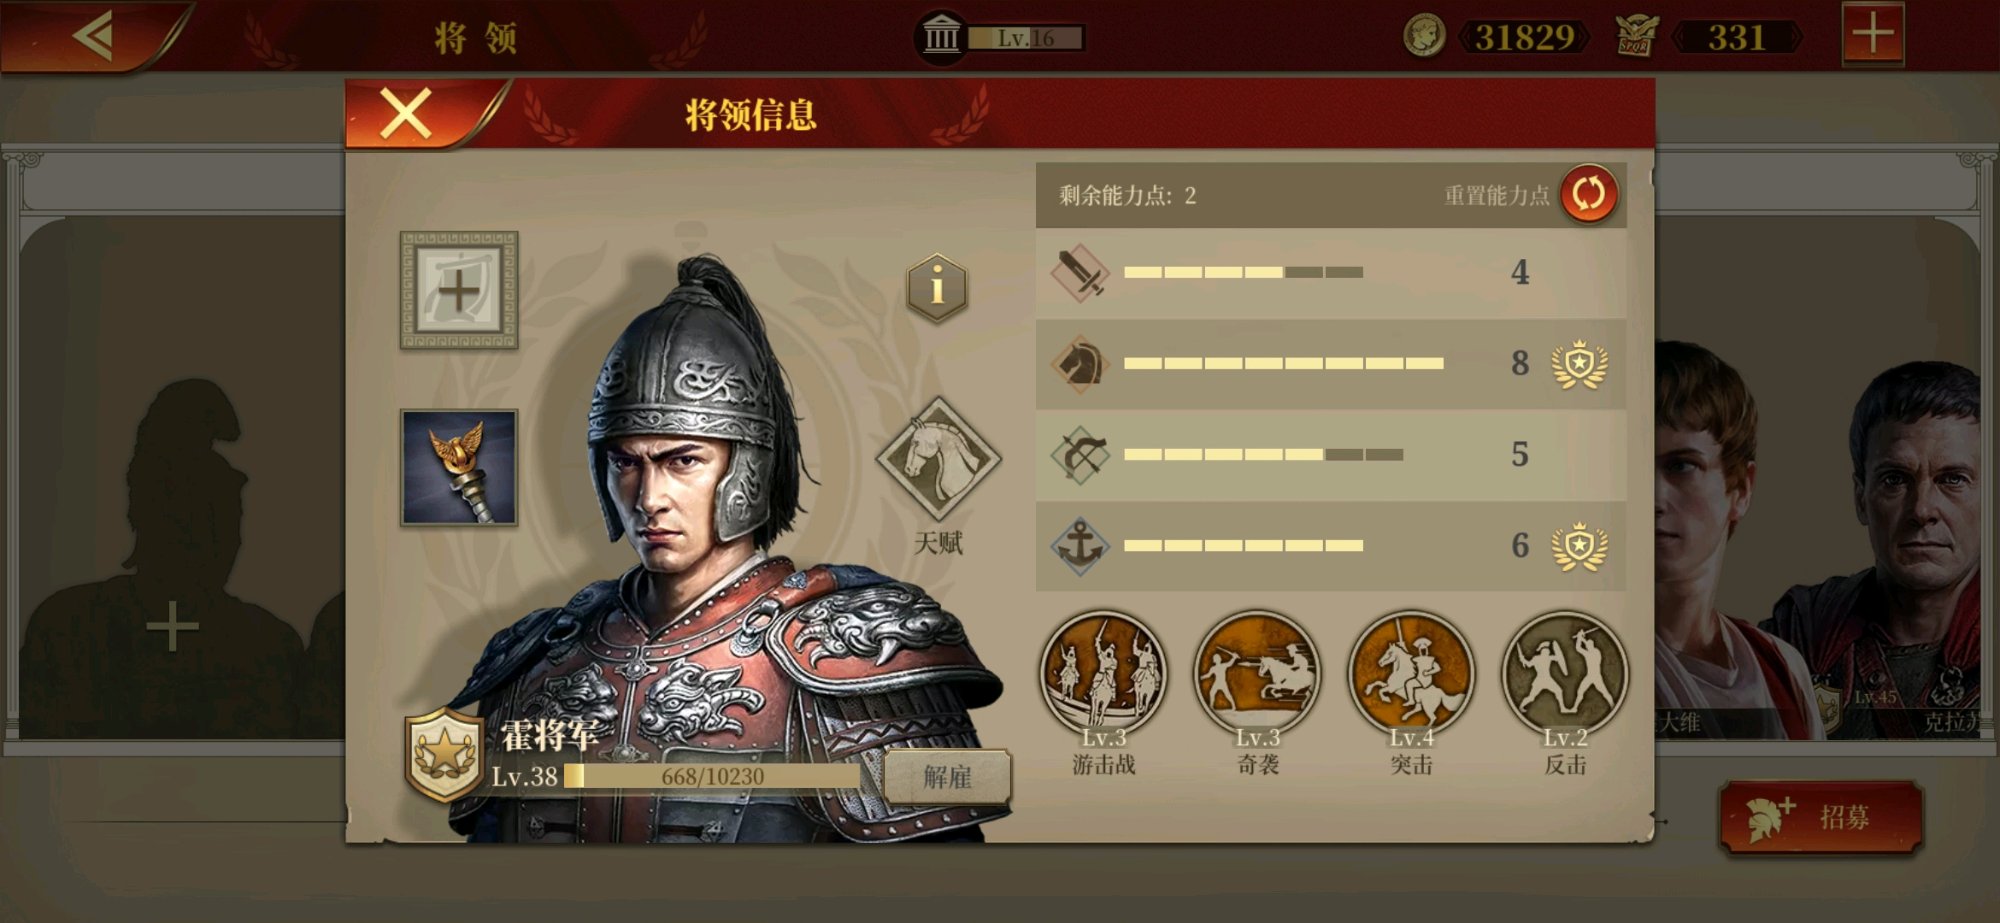Click the cavalry horse attribute icon
Image resolution: width=2000 pixels, height=923 pixels.
tap(1080, 363)
